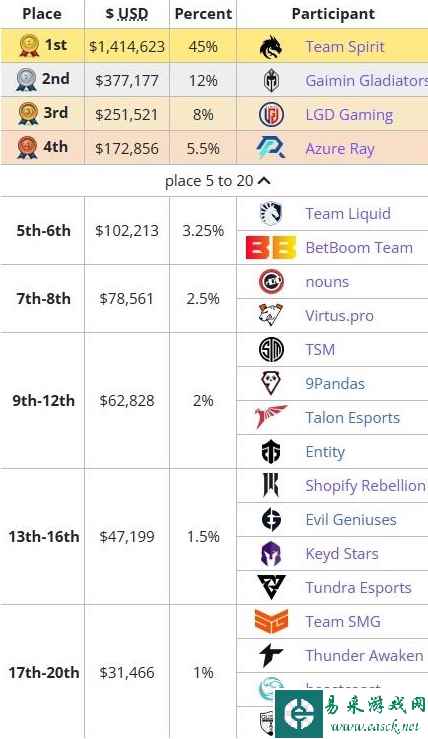This screenshot has width=428, height=739.
Task: Click the 1st place gold medal icon
Action: pyautogui.click(x=30, y=46)
